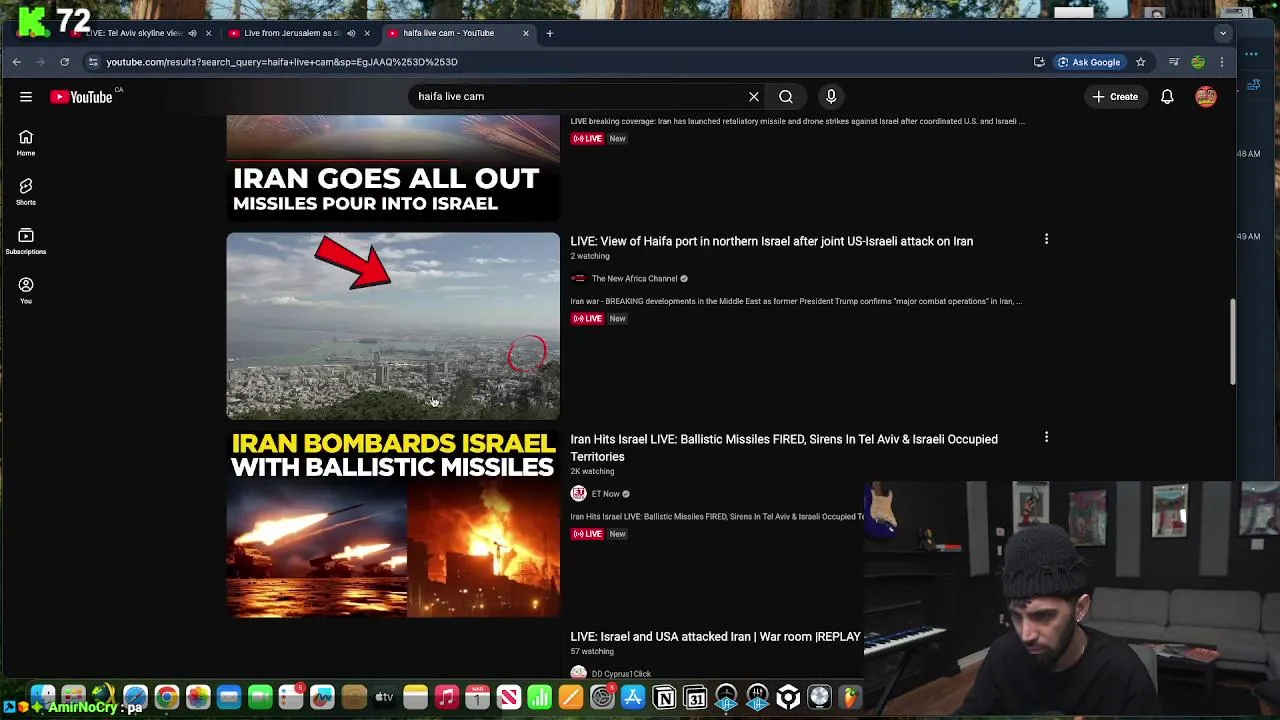The image size is (1280, 720).
Task: Close the haifa live cam tab
Action: point(526,33)
